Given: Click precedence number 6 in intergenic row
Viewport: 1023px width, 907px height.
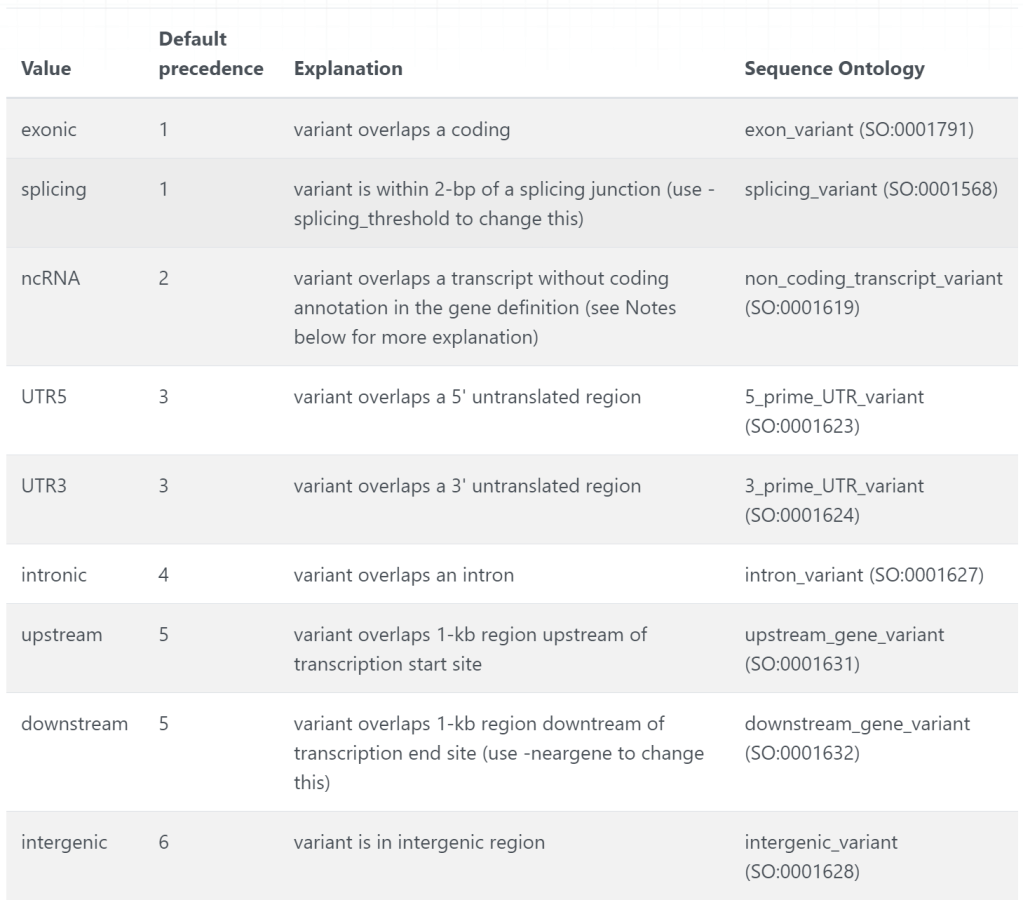Looking at the screenshot, I should [x=164, y=842].
